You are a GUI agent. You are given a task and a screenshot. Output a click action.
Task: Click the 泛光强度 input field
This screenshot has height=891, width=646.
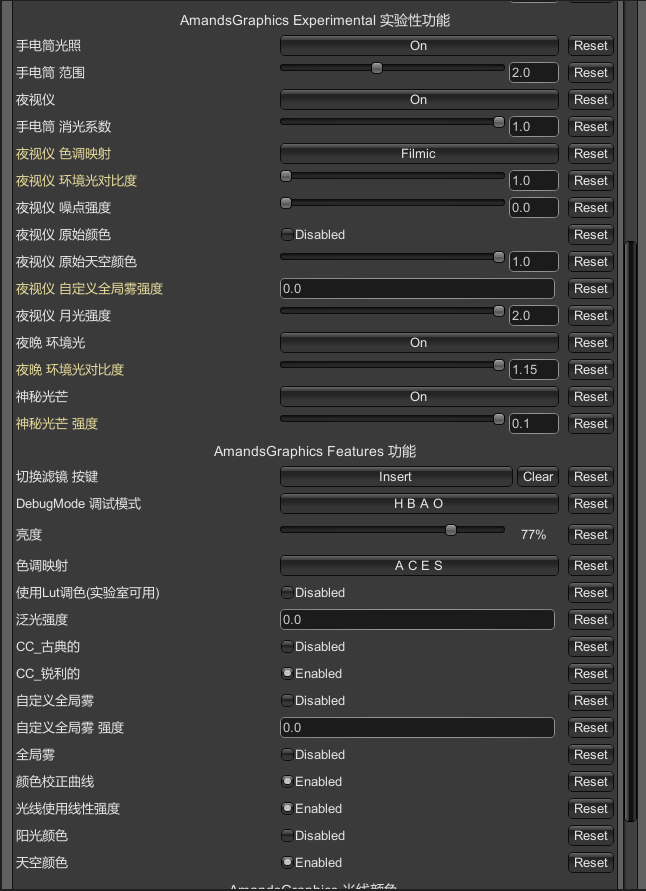417,620
